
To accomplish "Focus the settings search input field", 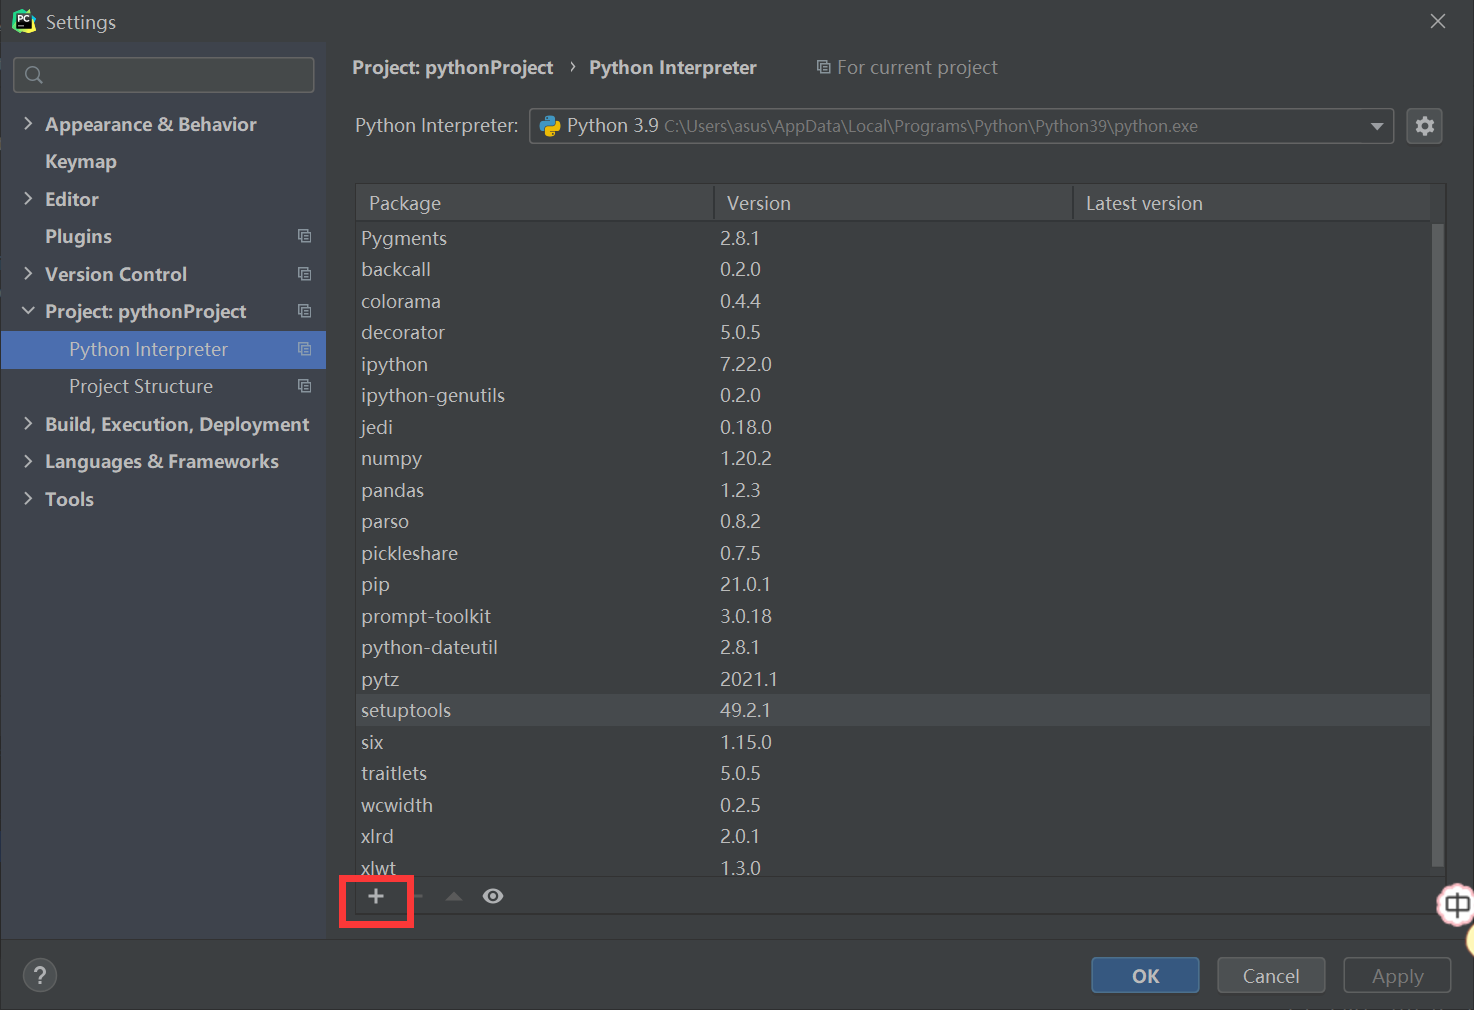I will coord(164,75).
